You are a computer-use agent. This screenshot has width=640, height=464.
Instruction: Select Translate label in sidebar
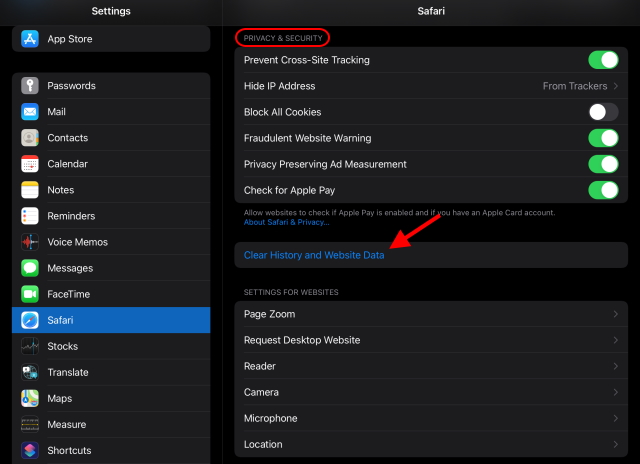point(68,373)
